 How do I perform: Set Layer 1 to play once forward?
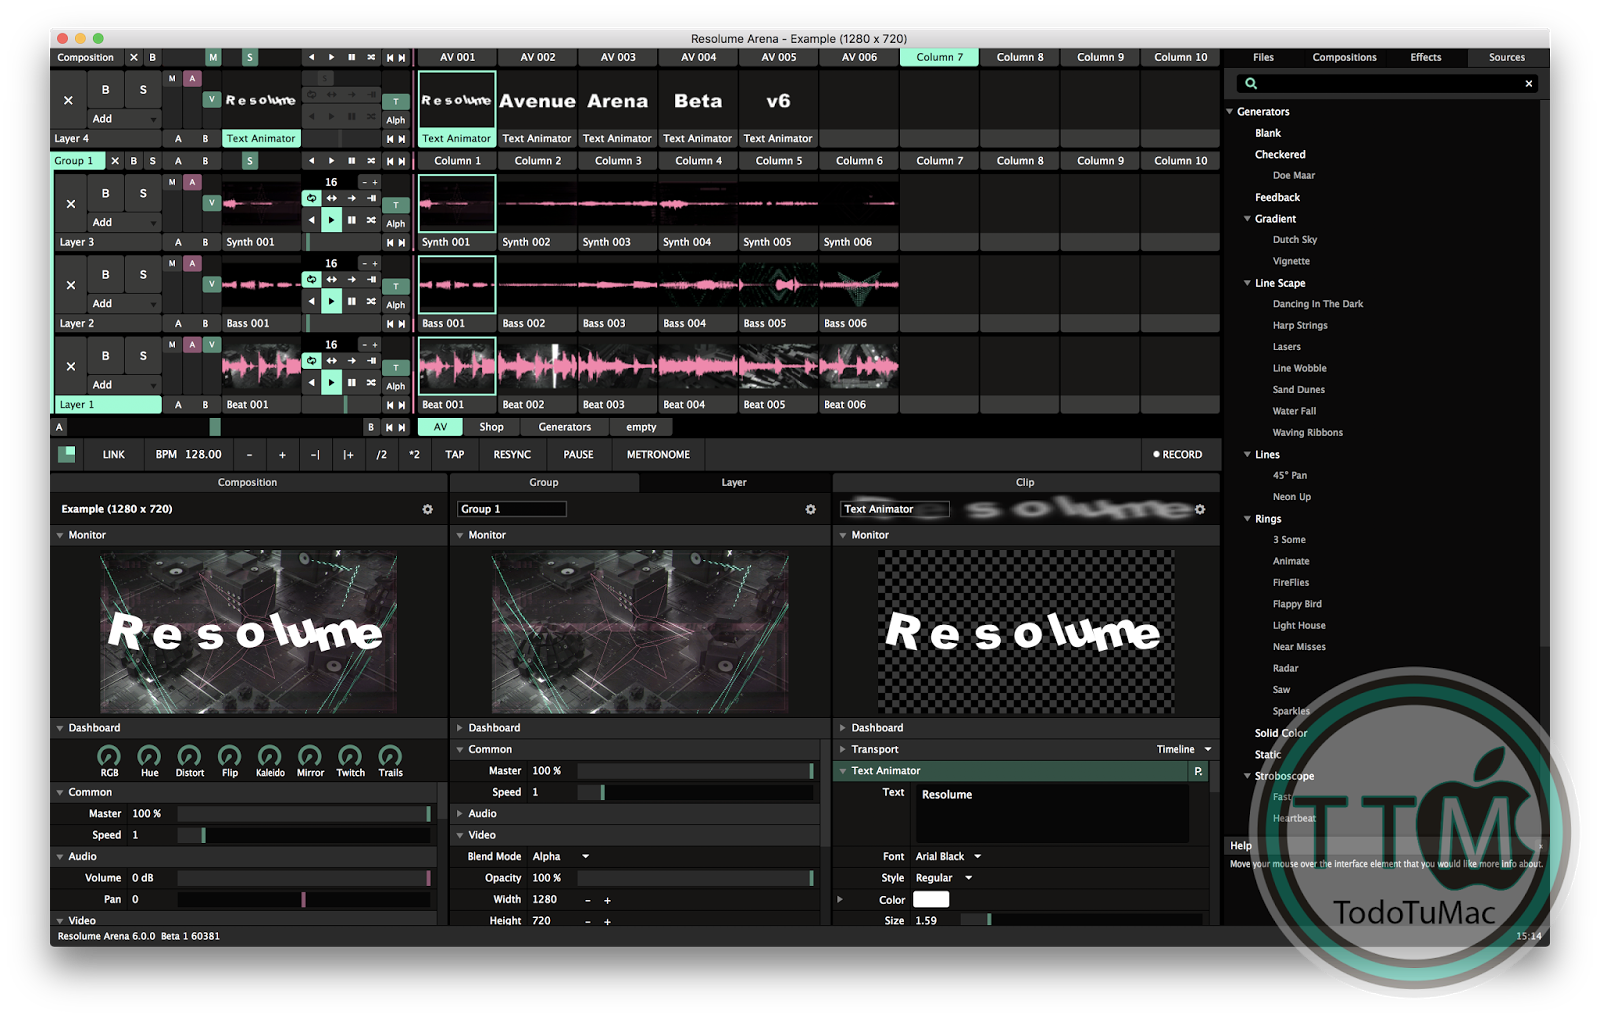click(x=352, y=360)
